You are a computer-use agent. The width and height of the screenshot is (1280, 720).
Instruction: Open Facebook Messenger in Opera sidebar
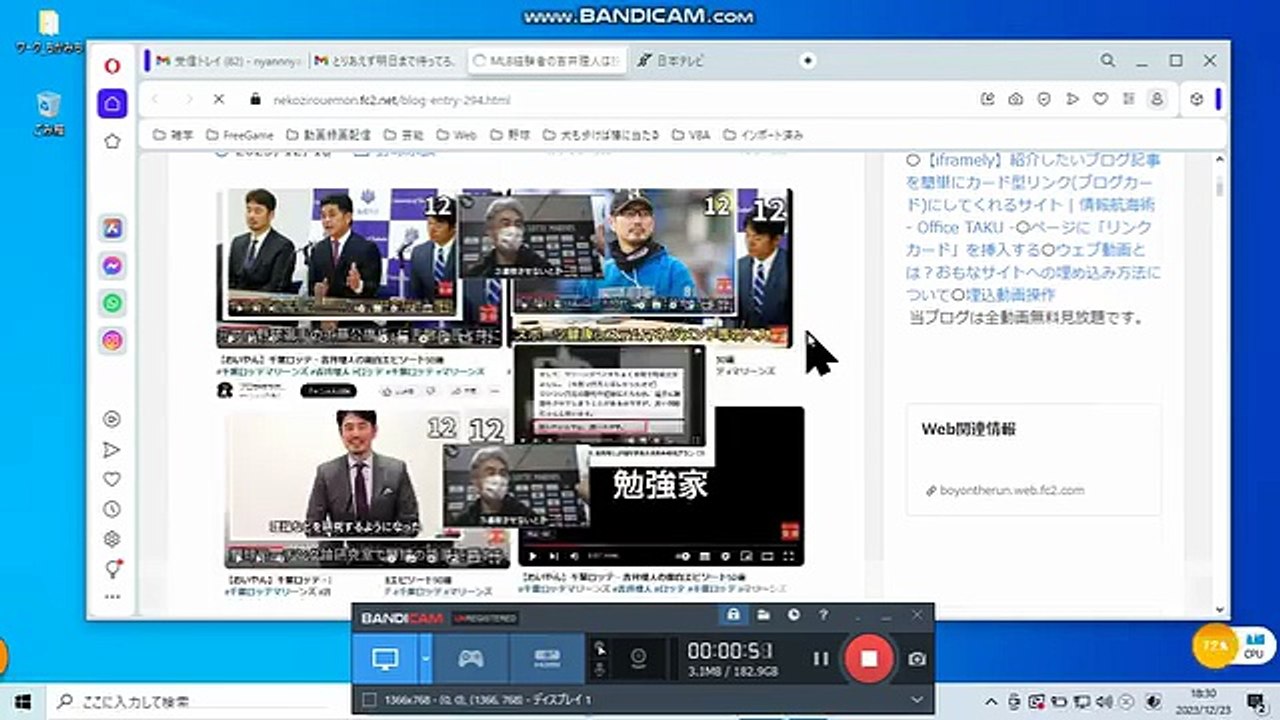[x=112, y=266]
